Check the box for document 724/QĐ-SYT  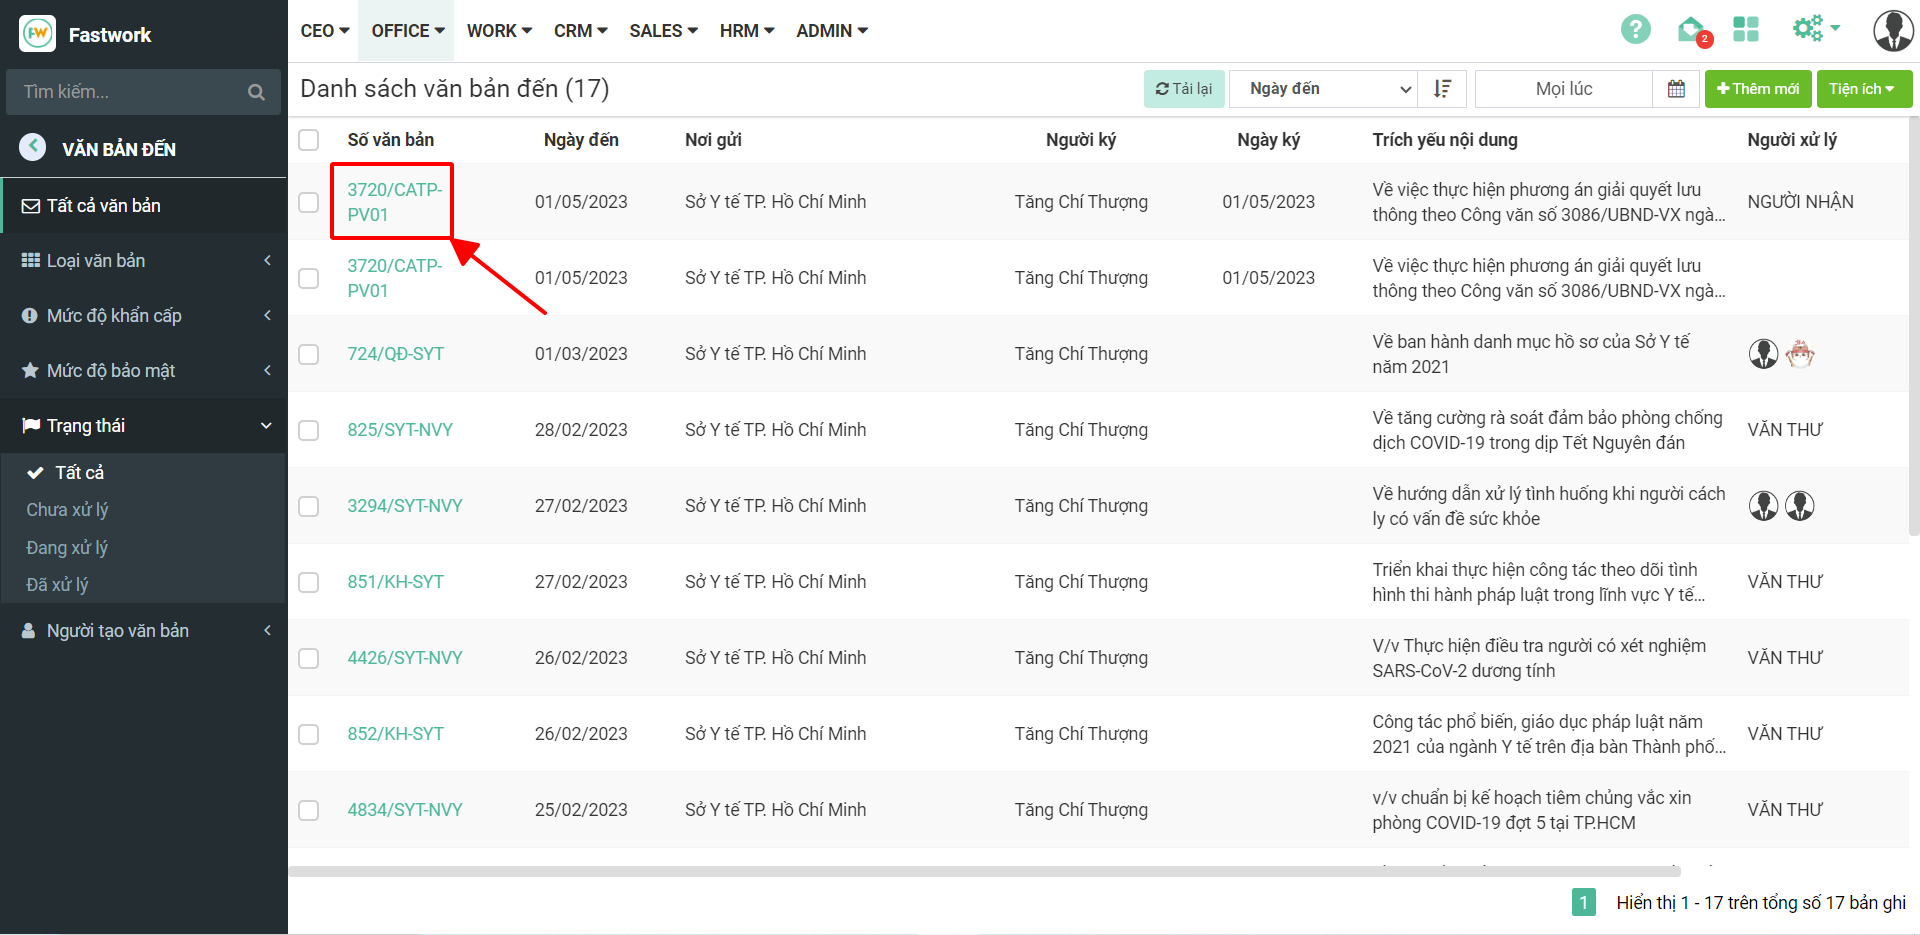click(309, 354)
